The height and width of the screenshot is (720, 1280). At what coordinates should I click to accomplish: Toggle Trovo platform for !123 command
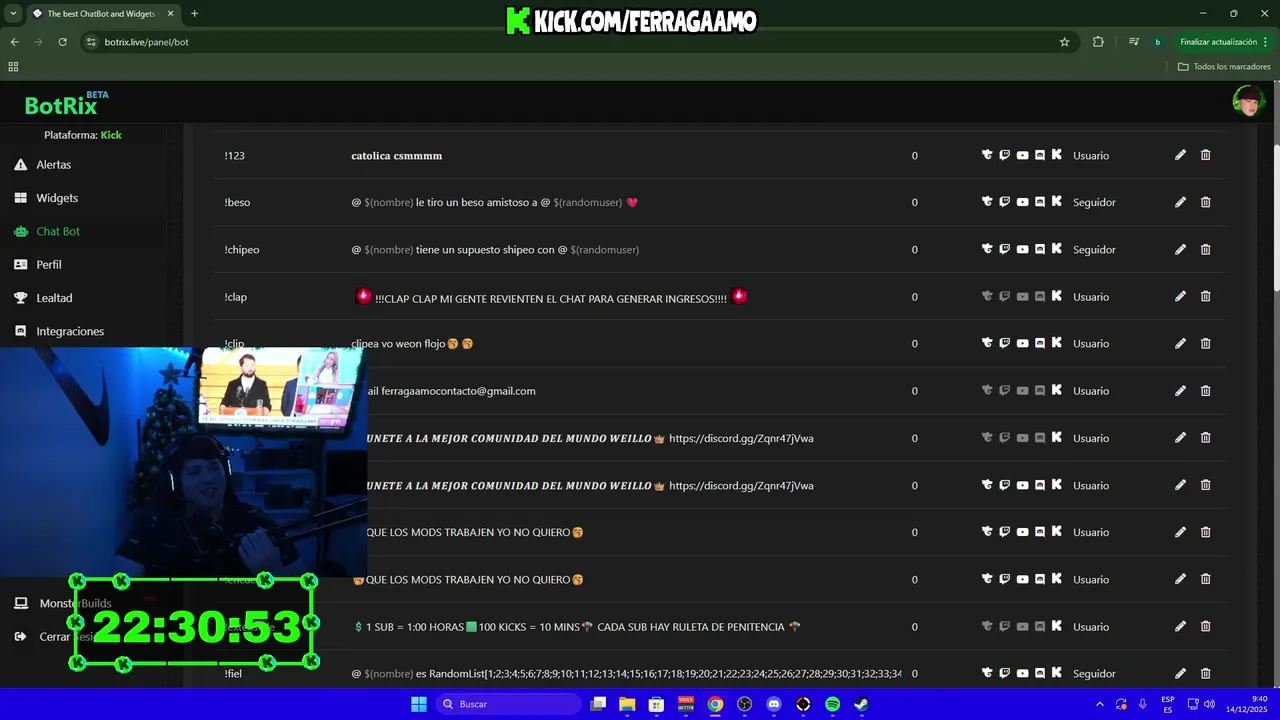(x=987, y=155)
